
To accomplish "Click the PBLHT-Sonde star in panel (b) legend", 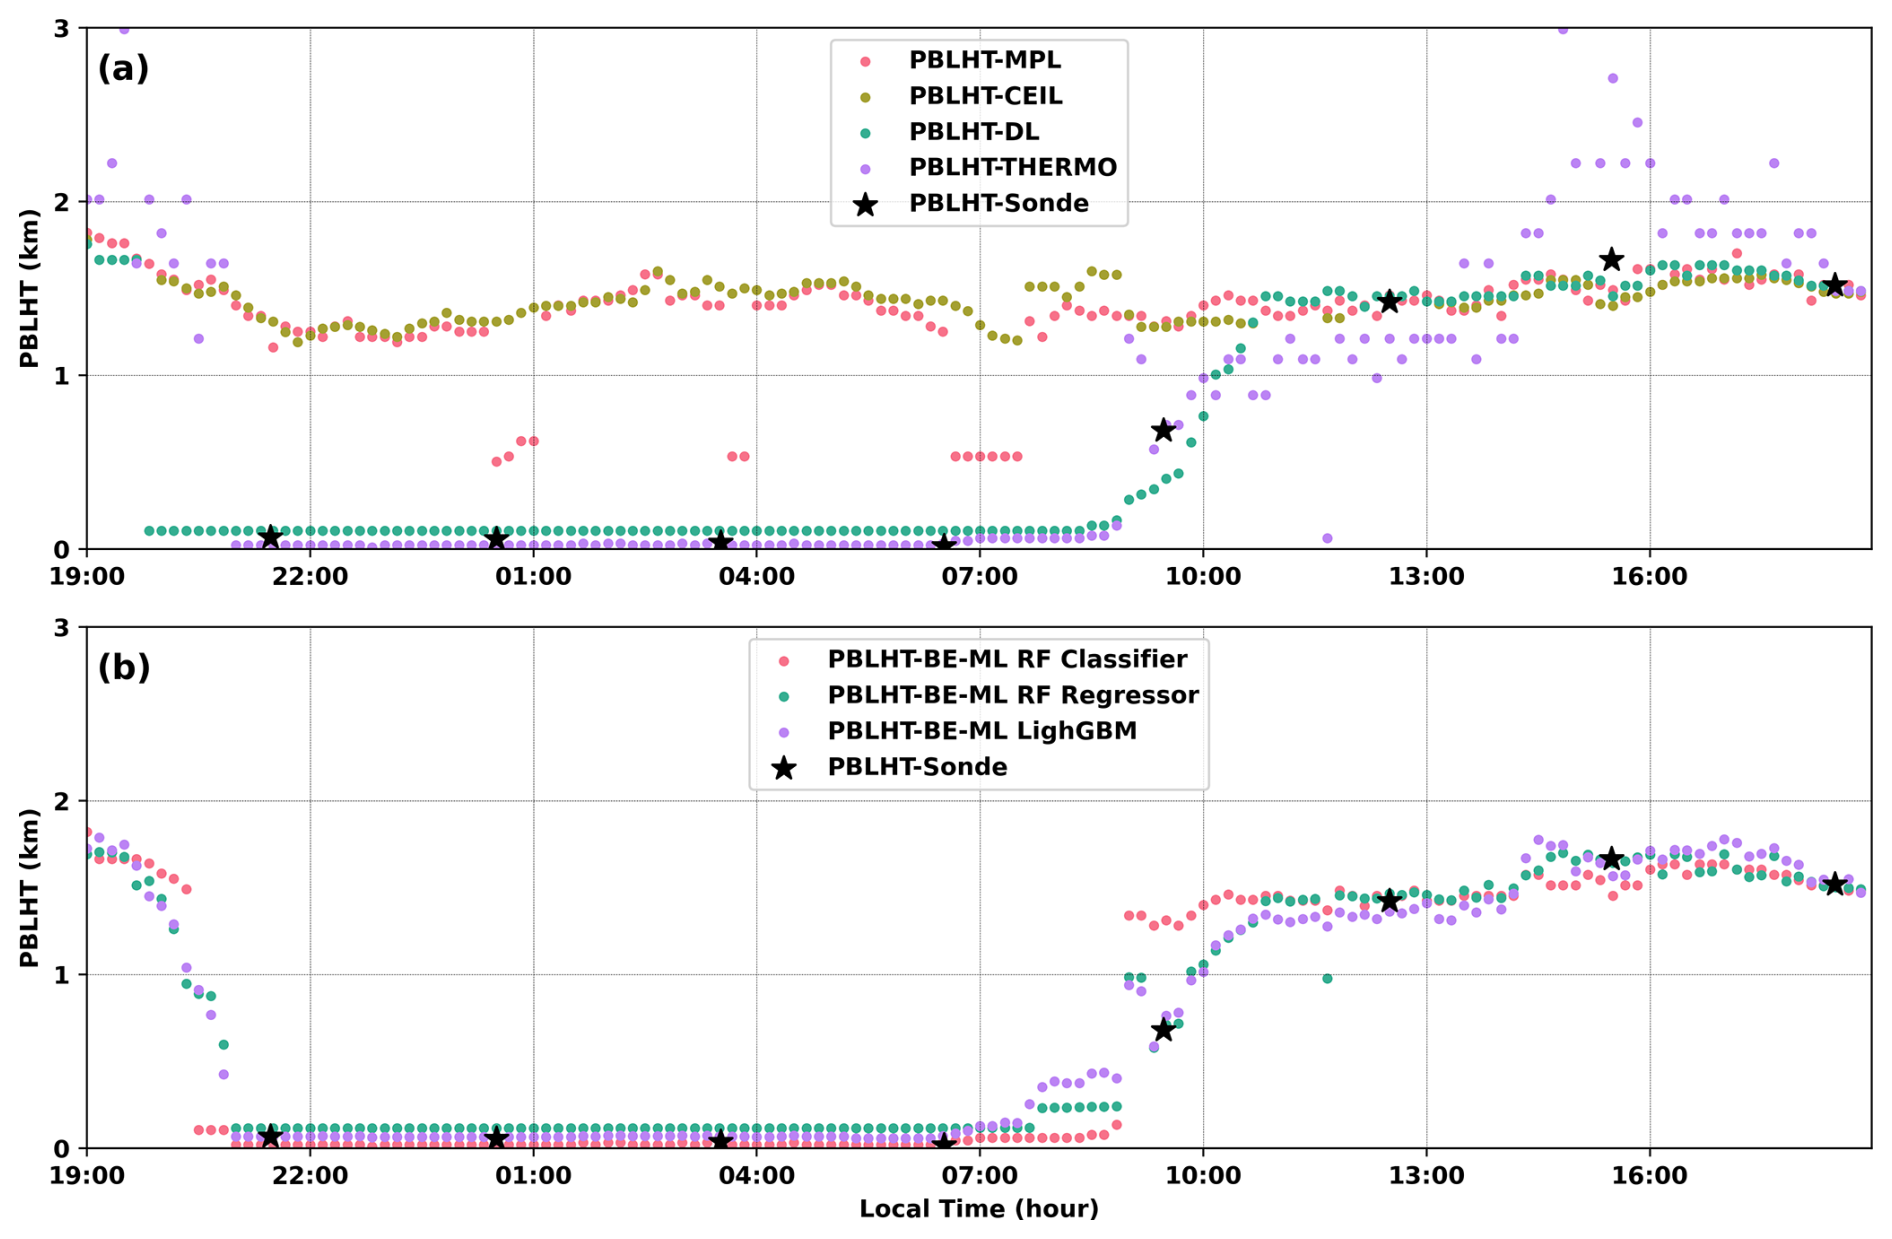I will tap(784, 768).
